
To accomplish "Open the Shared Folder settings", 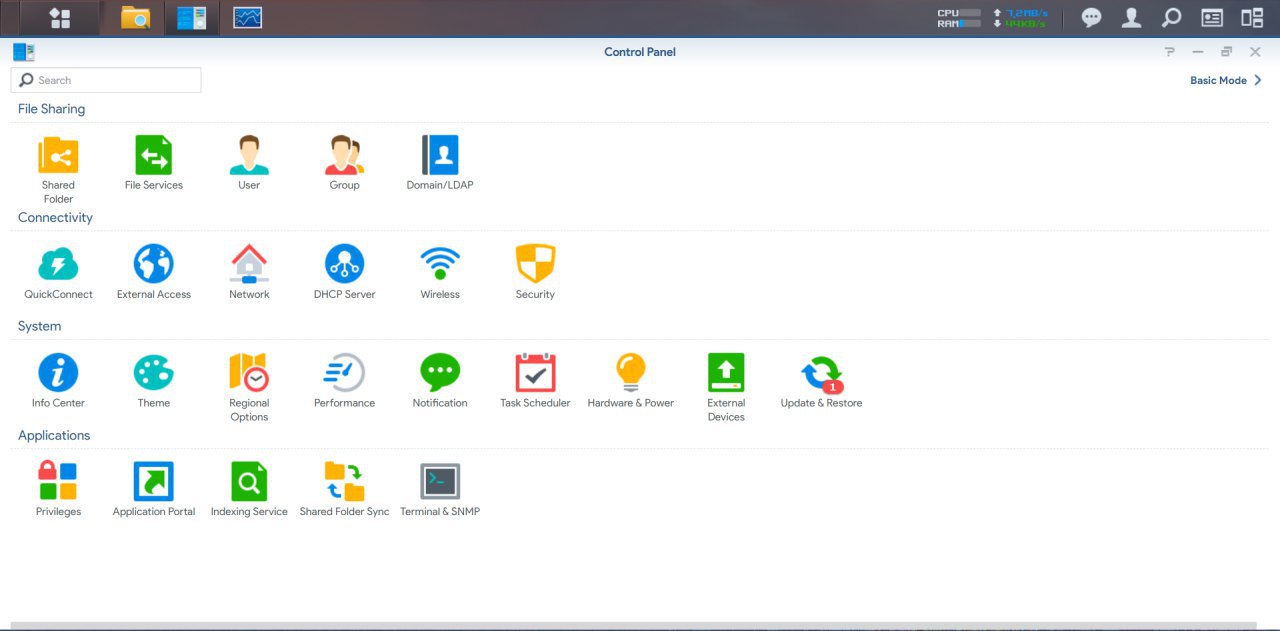I will pos(58,156).
